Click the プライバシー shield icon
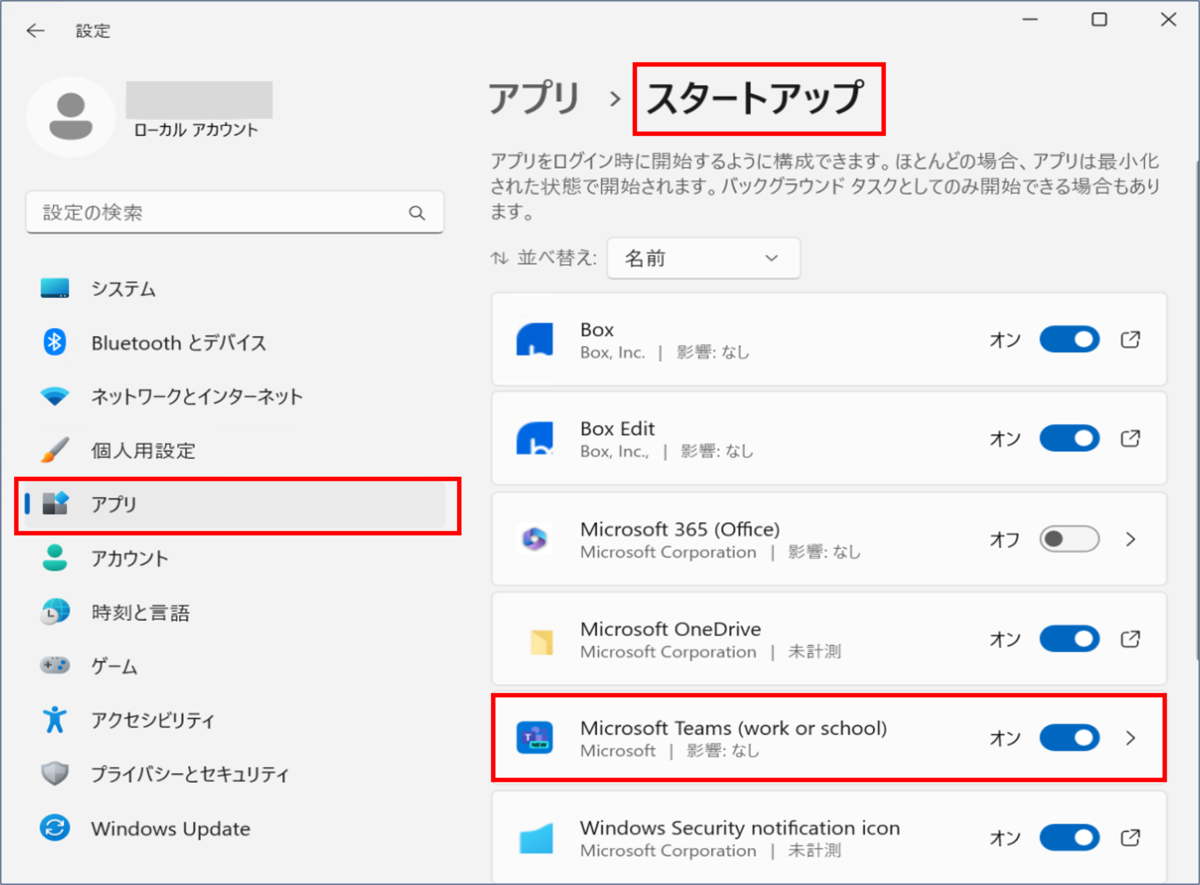1200x885 pixels. pyautogui.click(x=55, y=774)
